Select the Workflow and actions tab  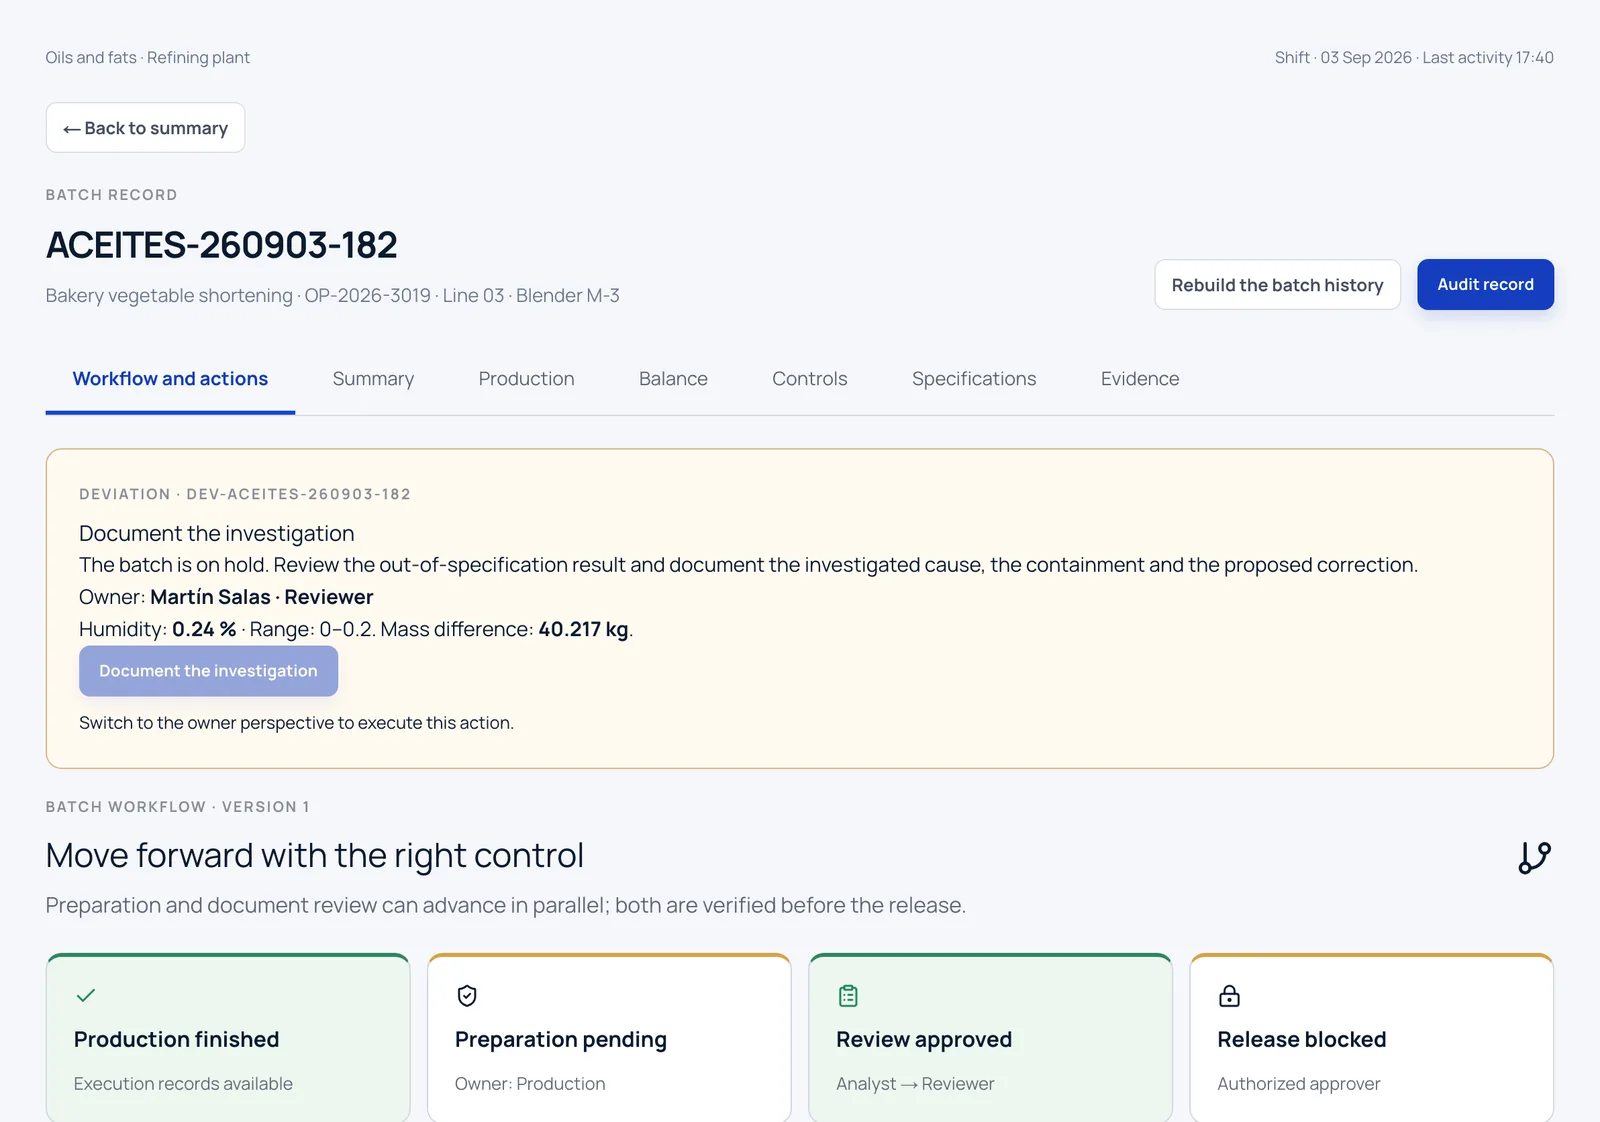[170, 379]
